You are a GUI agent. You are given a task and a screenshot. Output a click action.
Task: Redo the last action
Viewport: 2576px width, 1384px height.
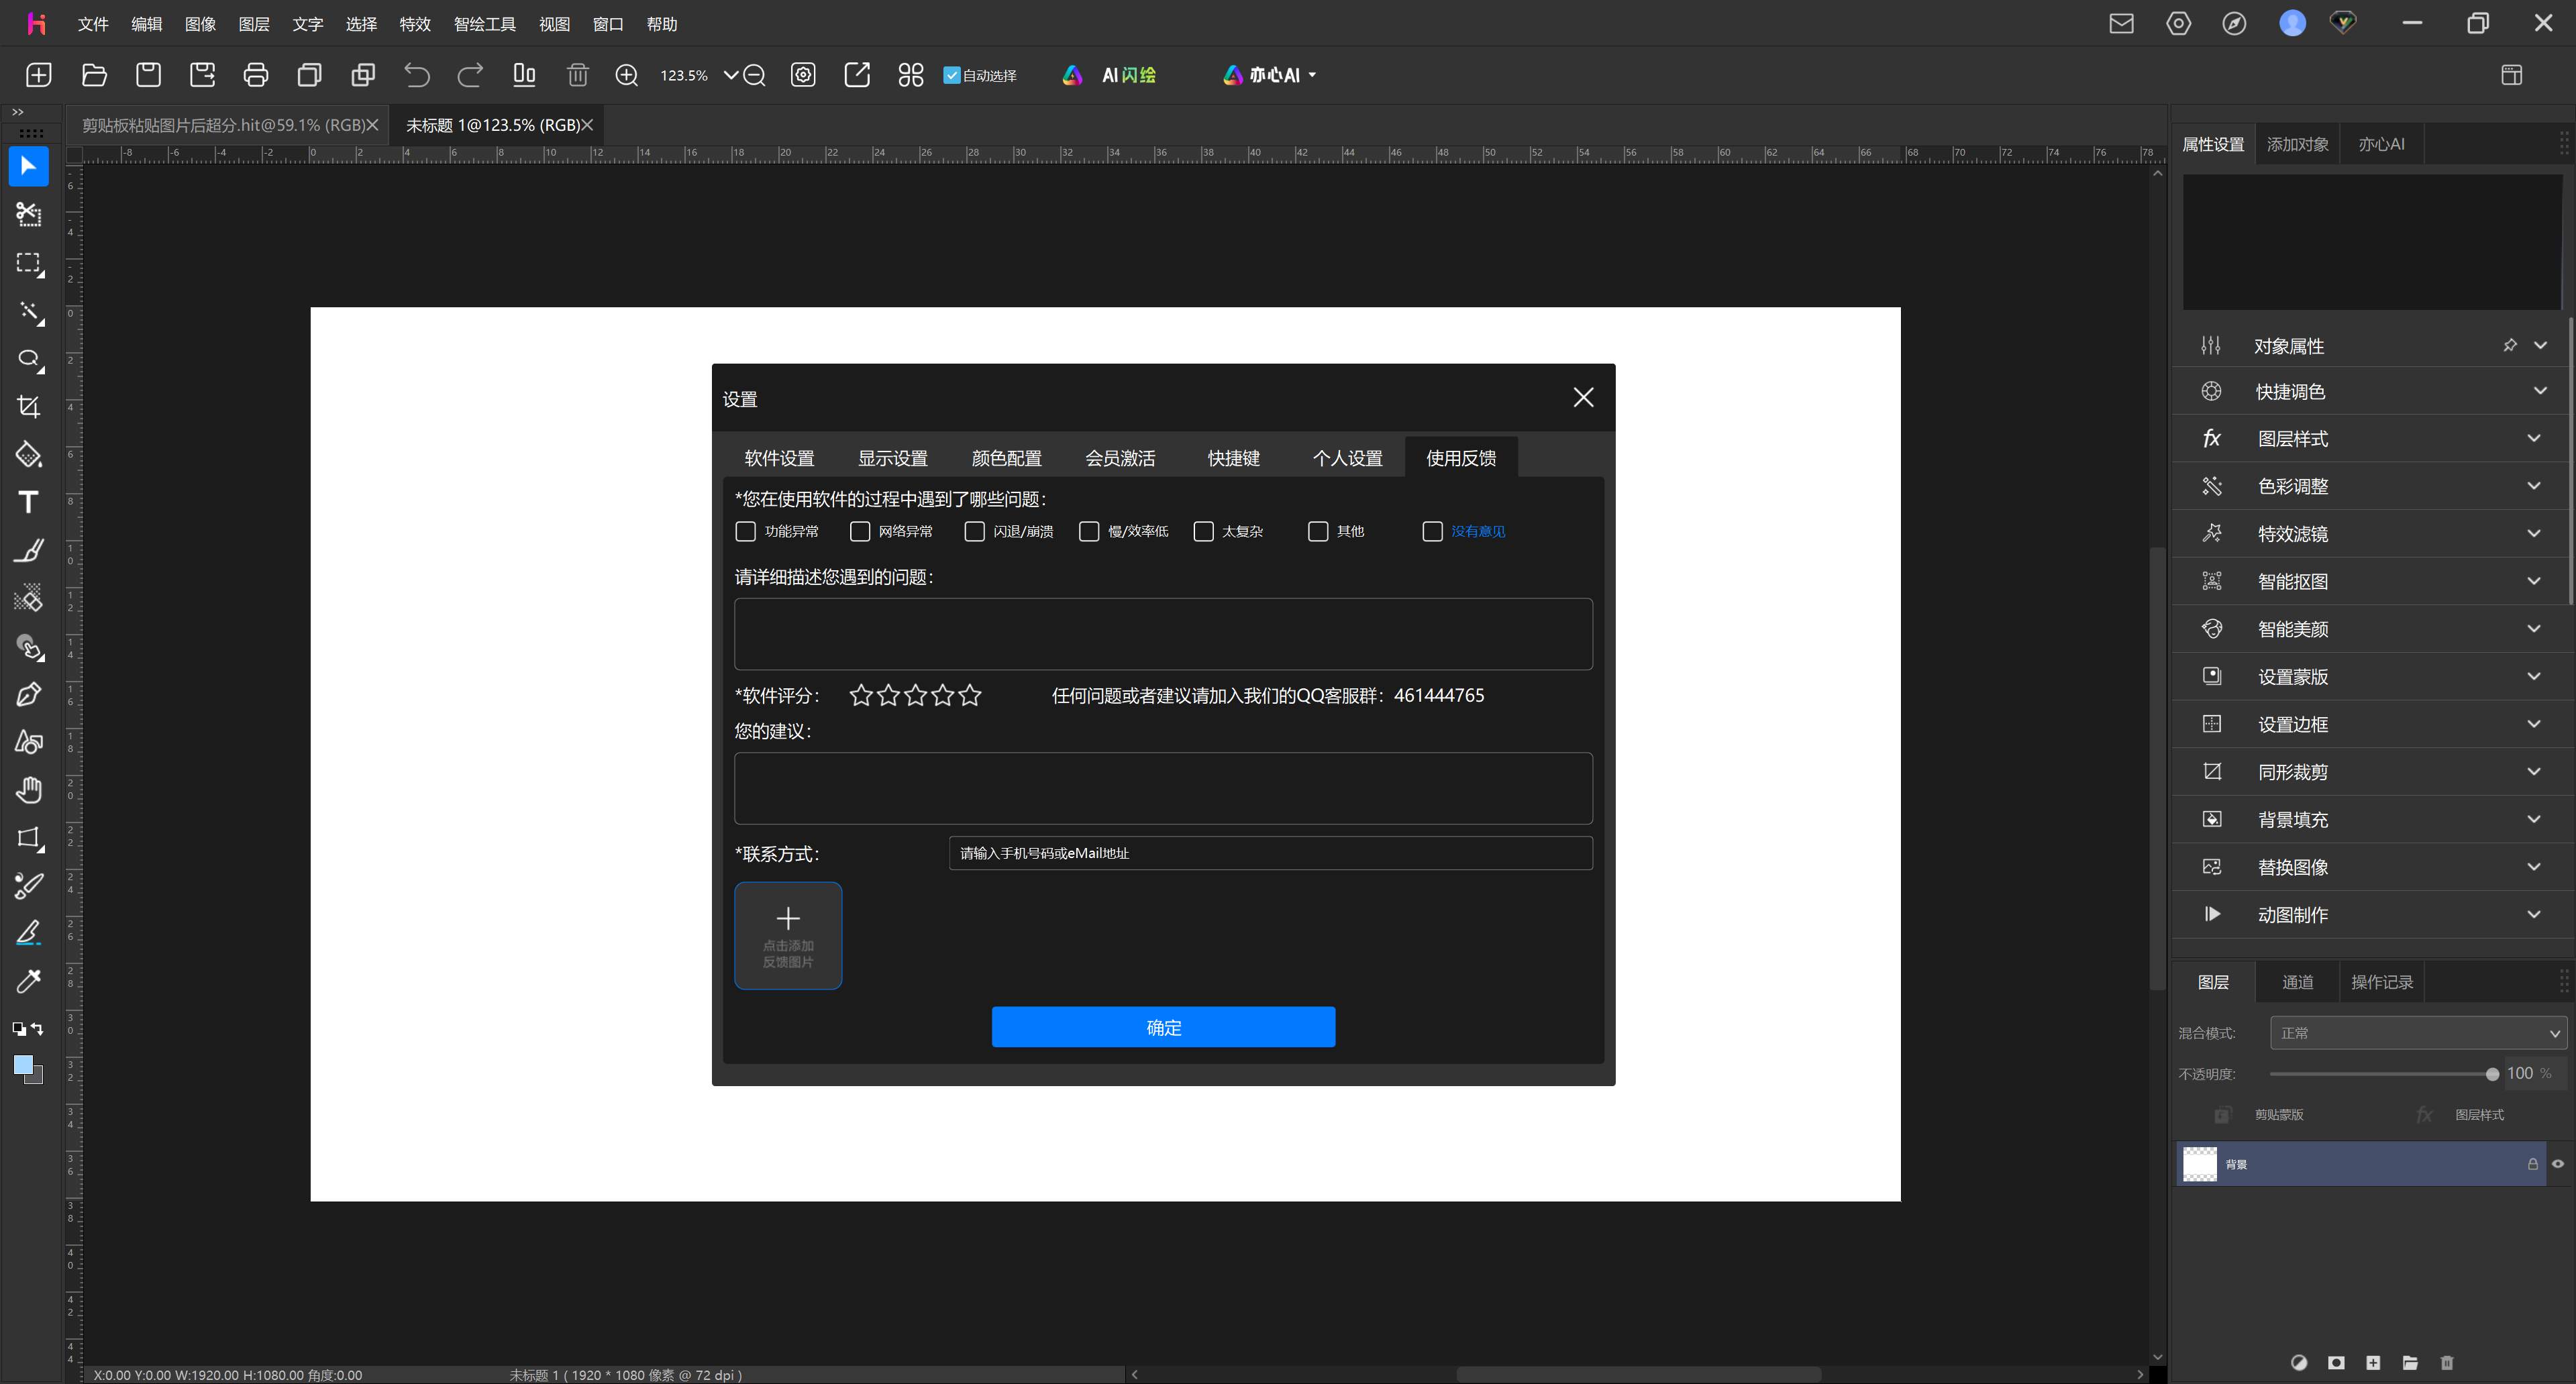coord(470,75)
